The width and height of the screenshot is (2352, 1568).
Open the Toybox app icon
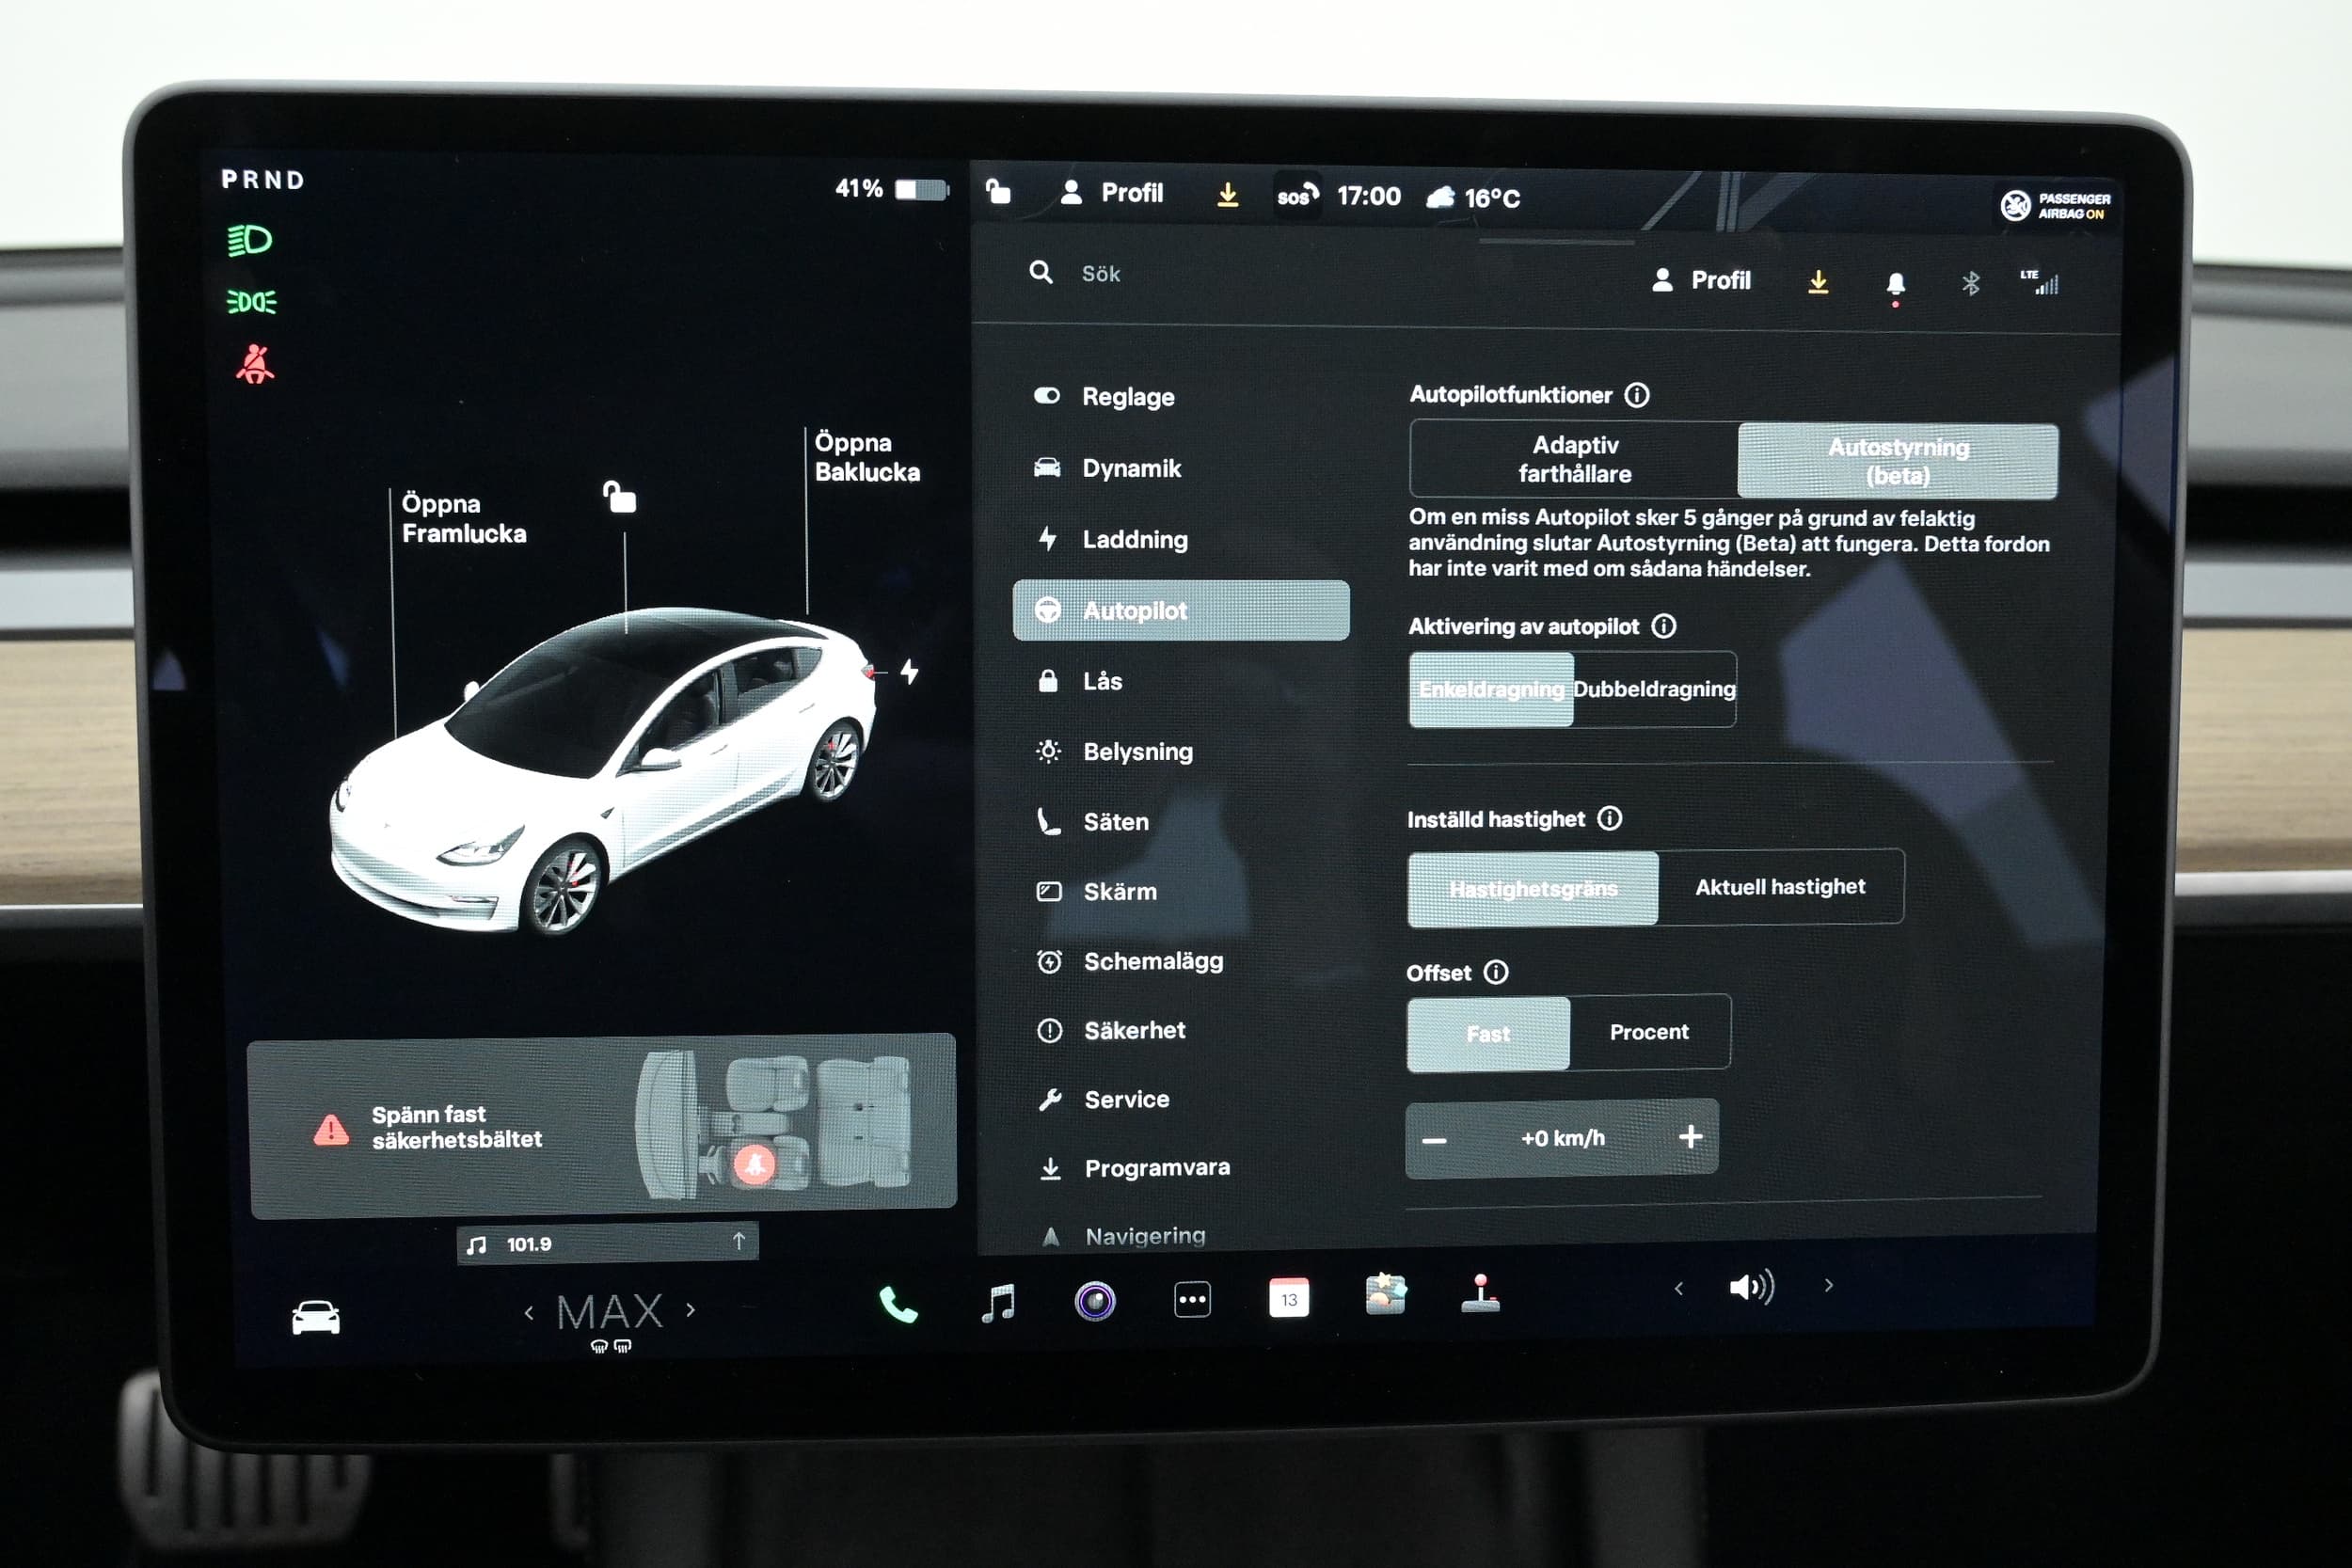click(x=1386, y=1294)
